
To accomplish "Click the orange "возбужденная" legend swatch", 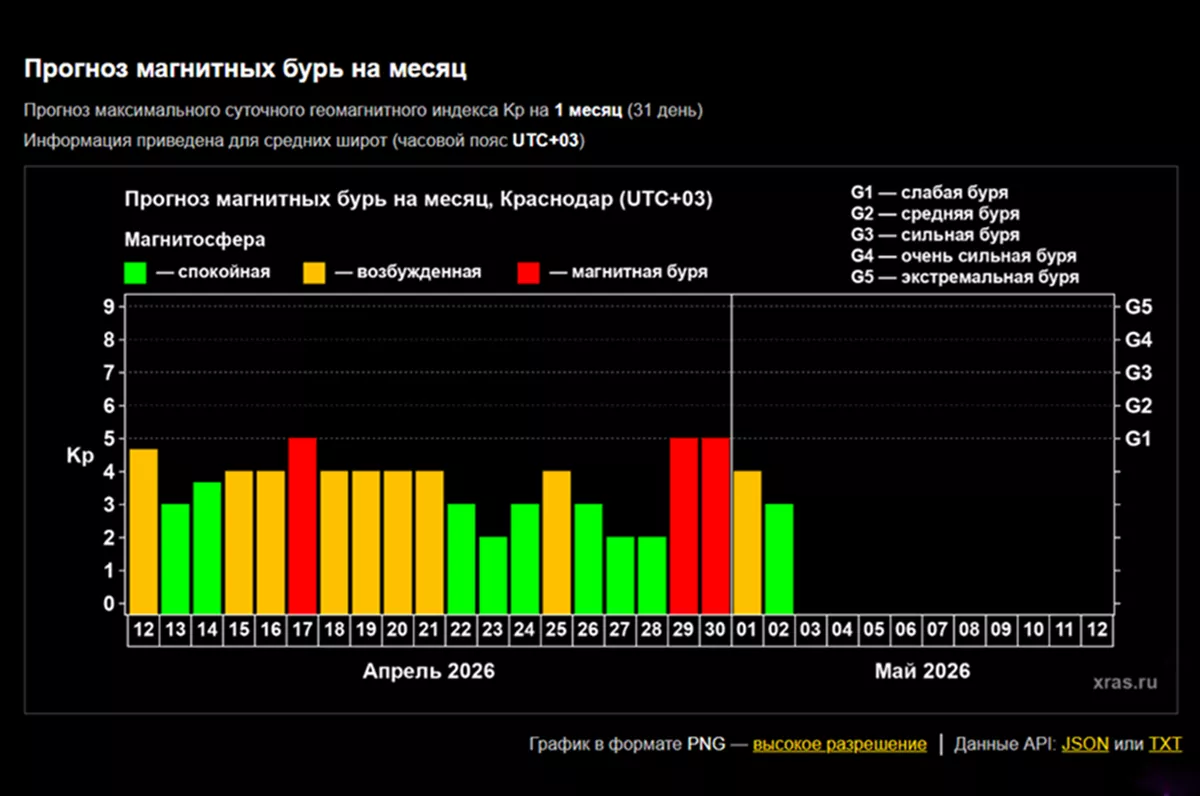I will 316,272.
